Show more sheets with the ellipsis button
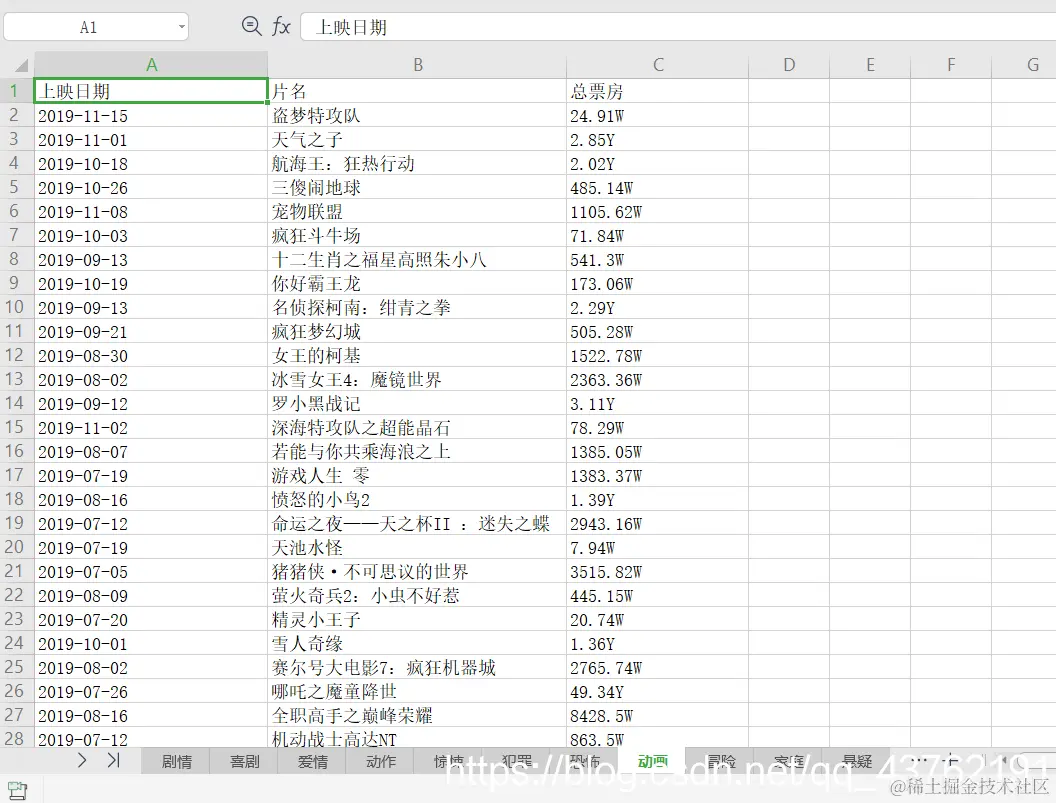Image resolution: width=1056 pixels, height=803 pixels. point(918,761)
